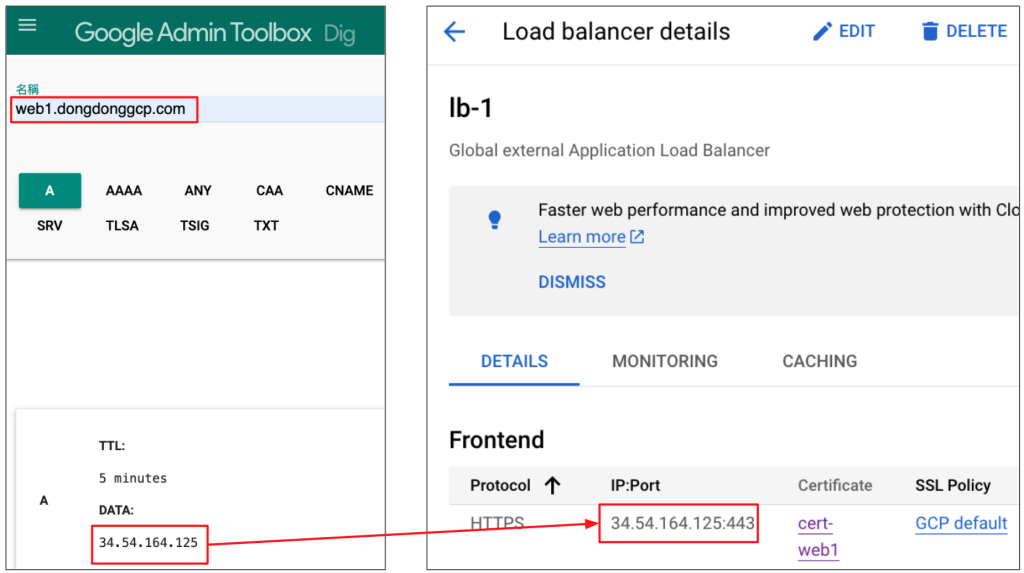
Task: Switch to the CACHING tab
Action: pos(820,361)
